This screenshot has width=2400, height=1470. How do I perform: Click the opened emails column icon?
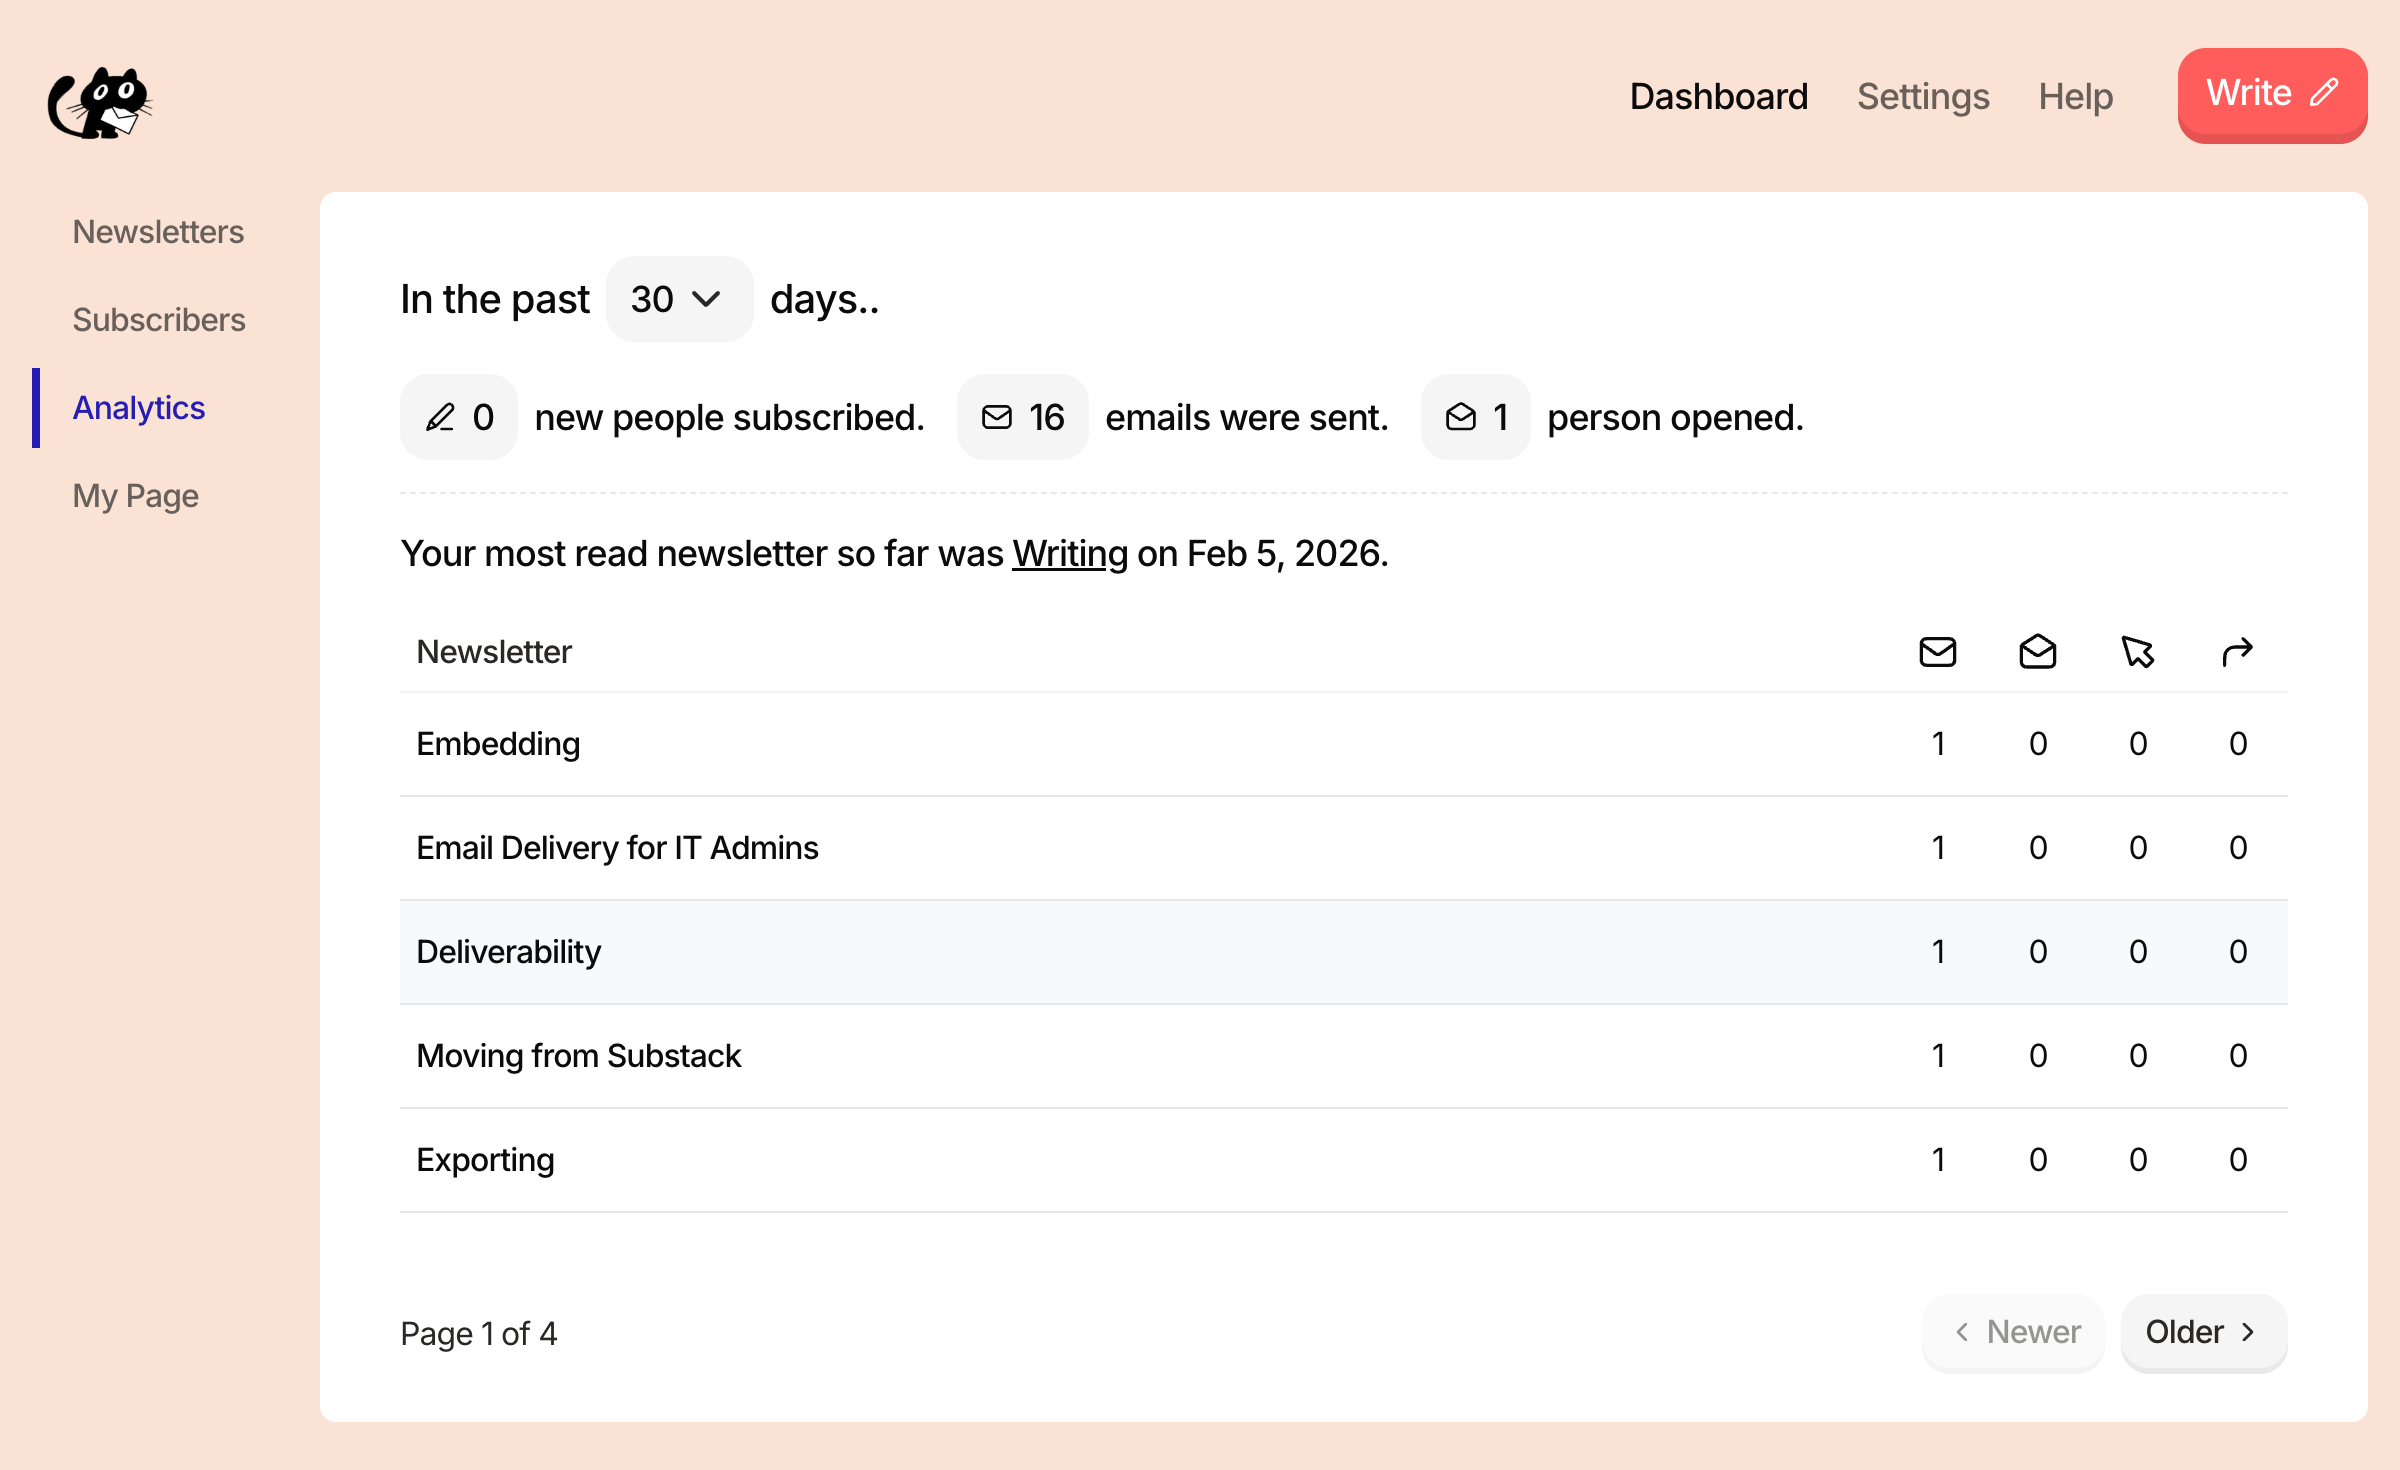[2037, 652]
